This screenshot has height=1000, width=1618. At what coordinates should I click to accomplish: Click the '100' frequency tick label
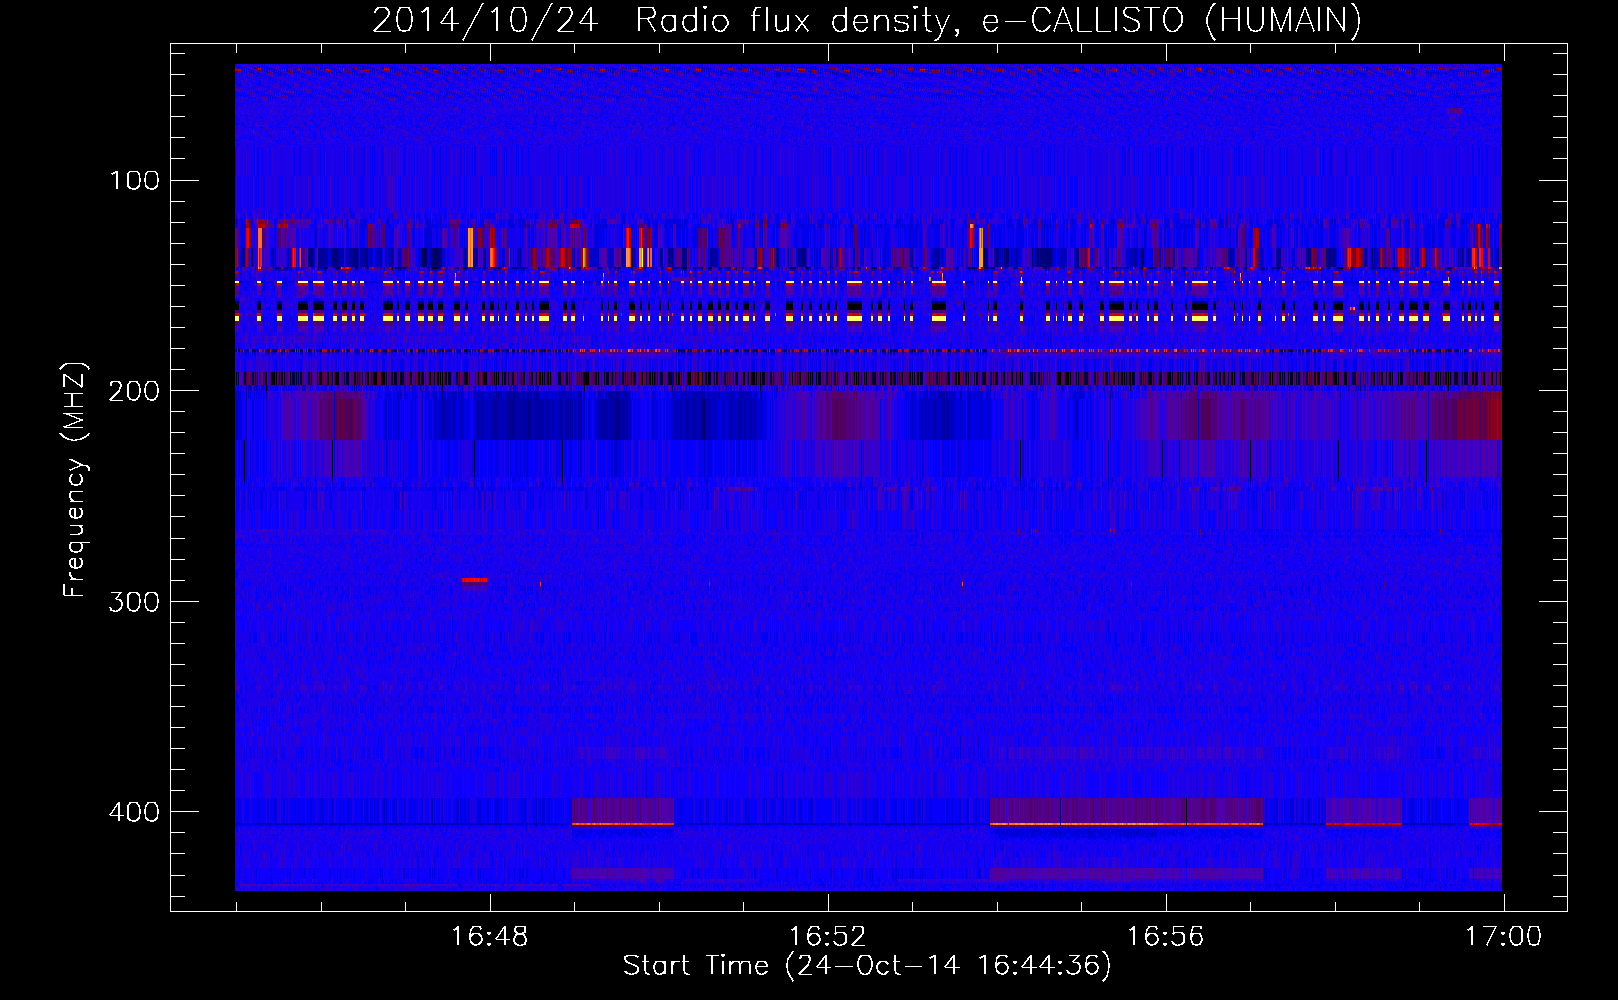coord(134,180)
